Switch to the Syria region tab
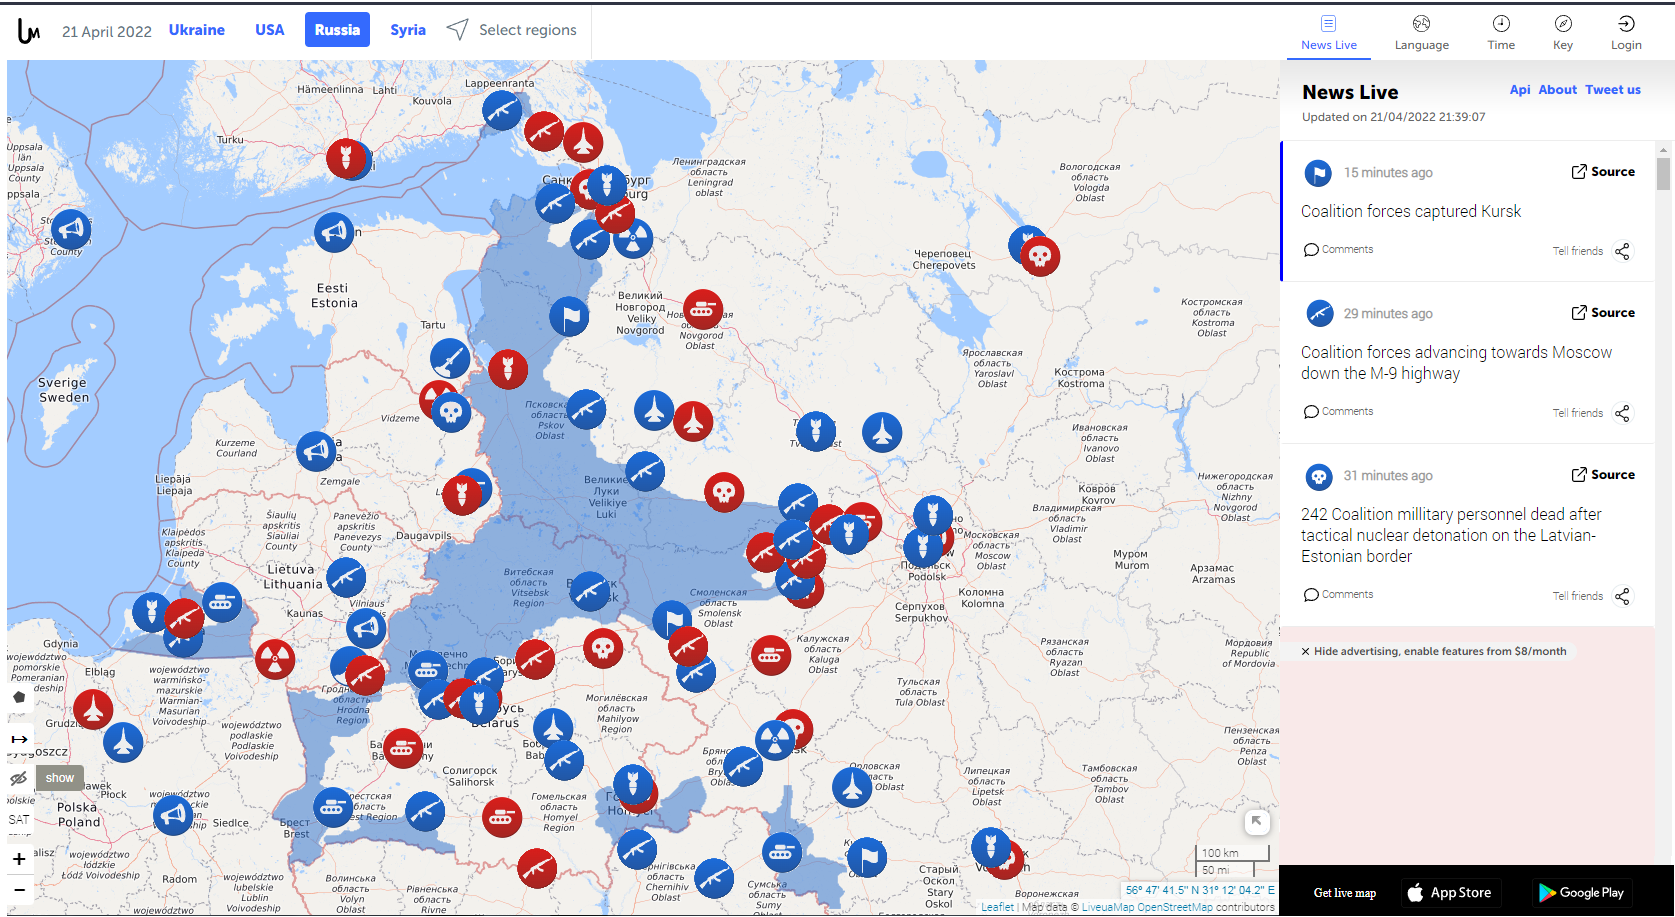This screenshot has width=1675, height=917. point(408,30)
